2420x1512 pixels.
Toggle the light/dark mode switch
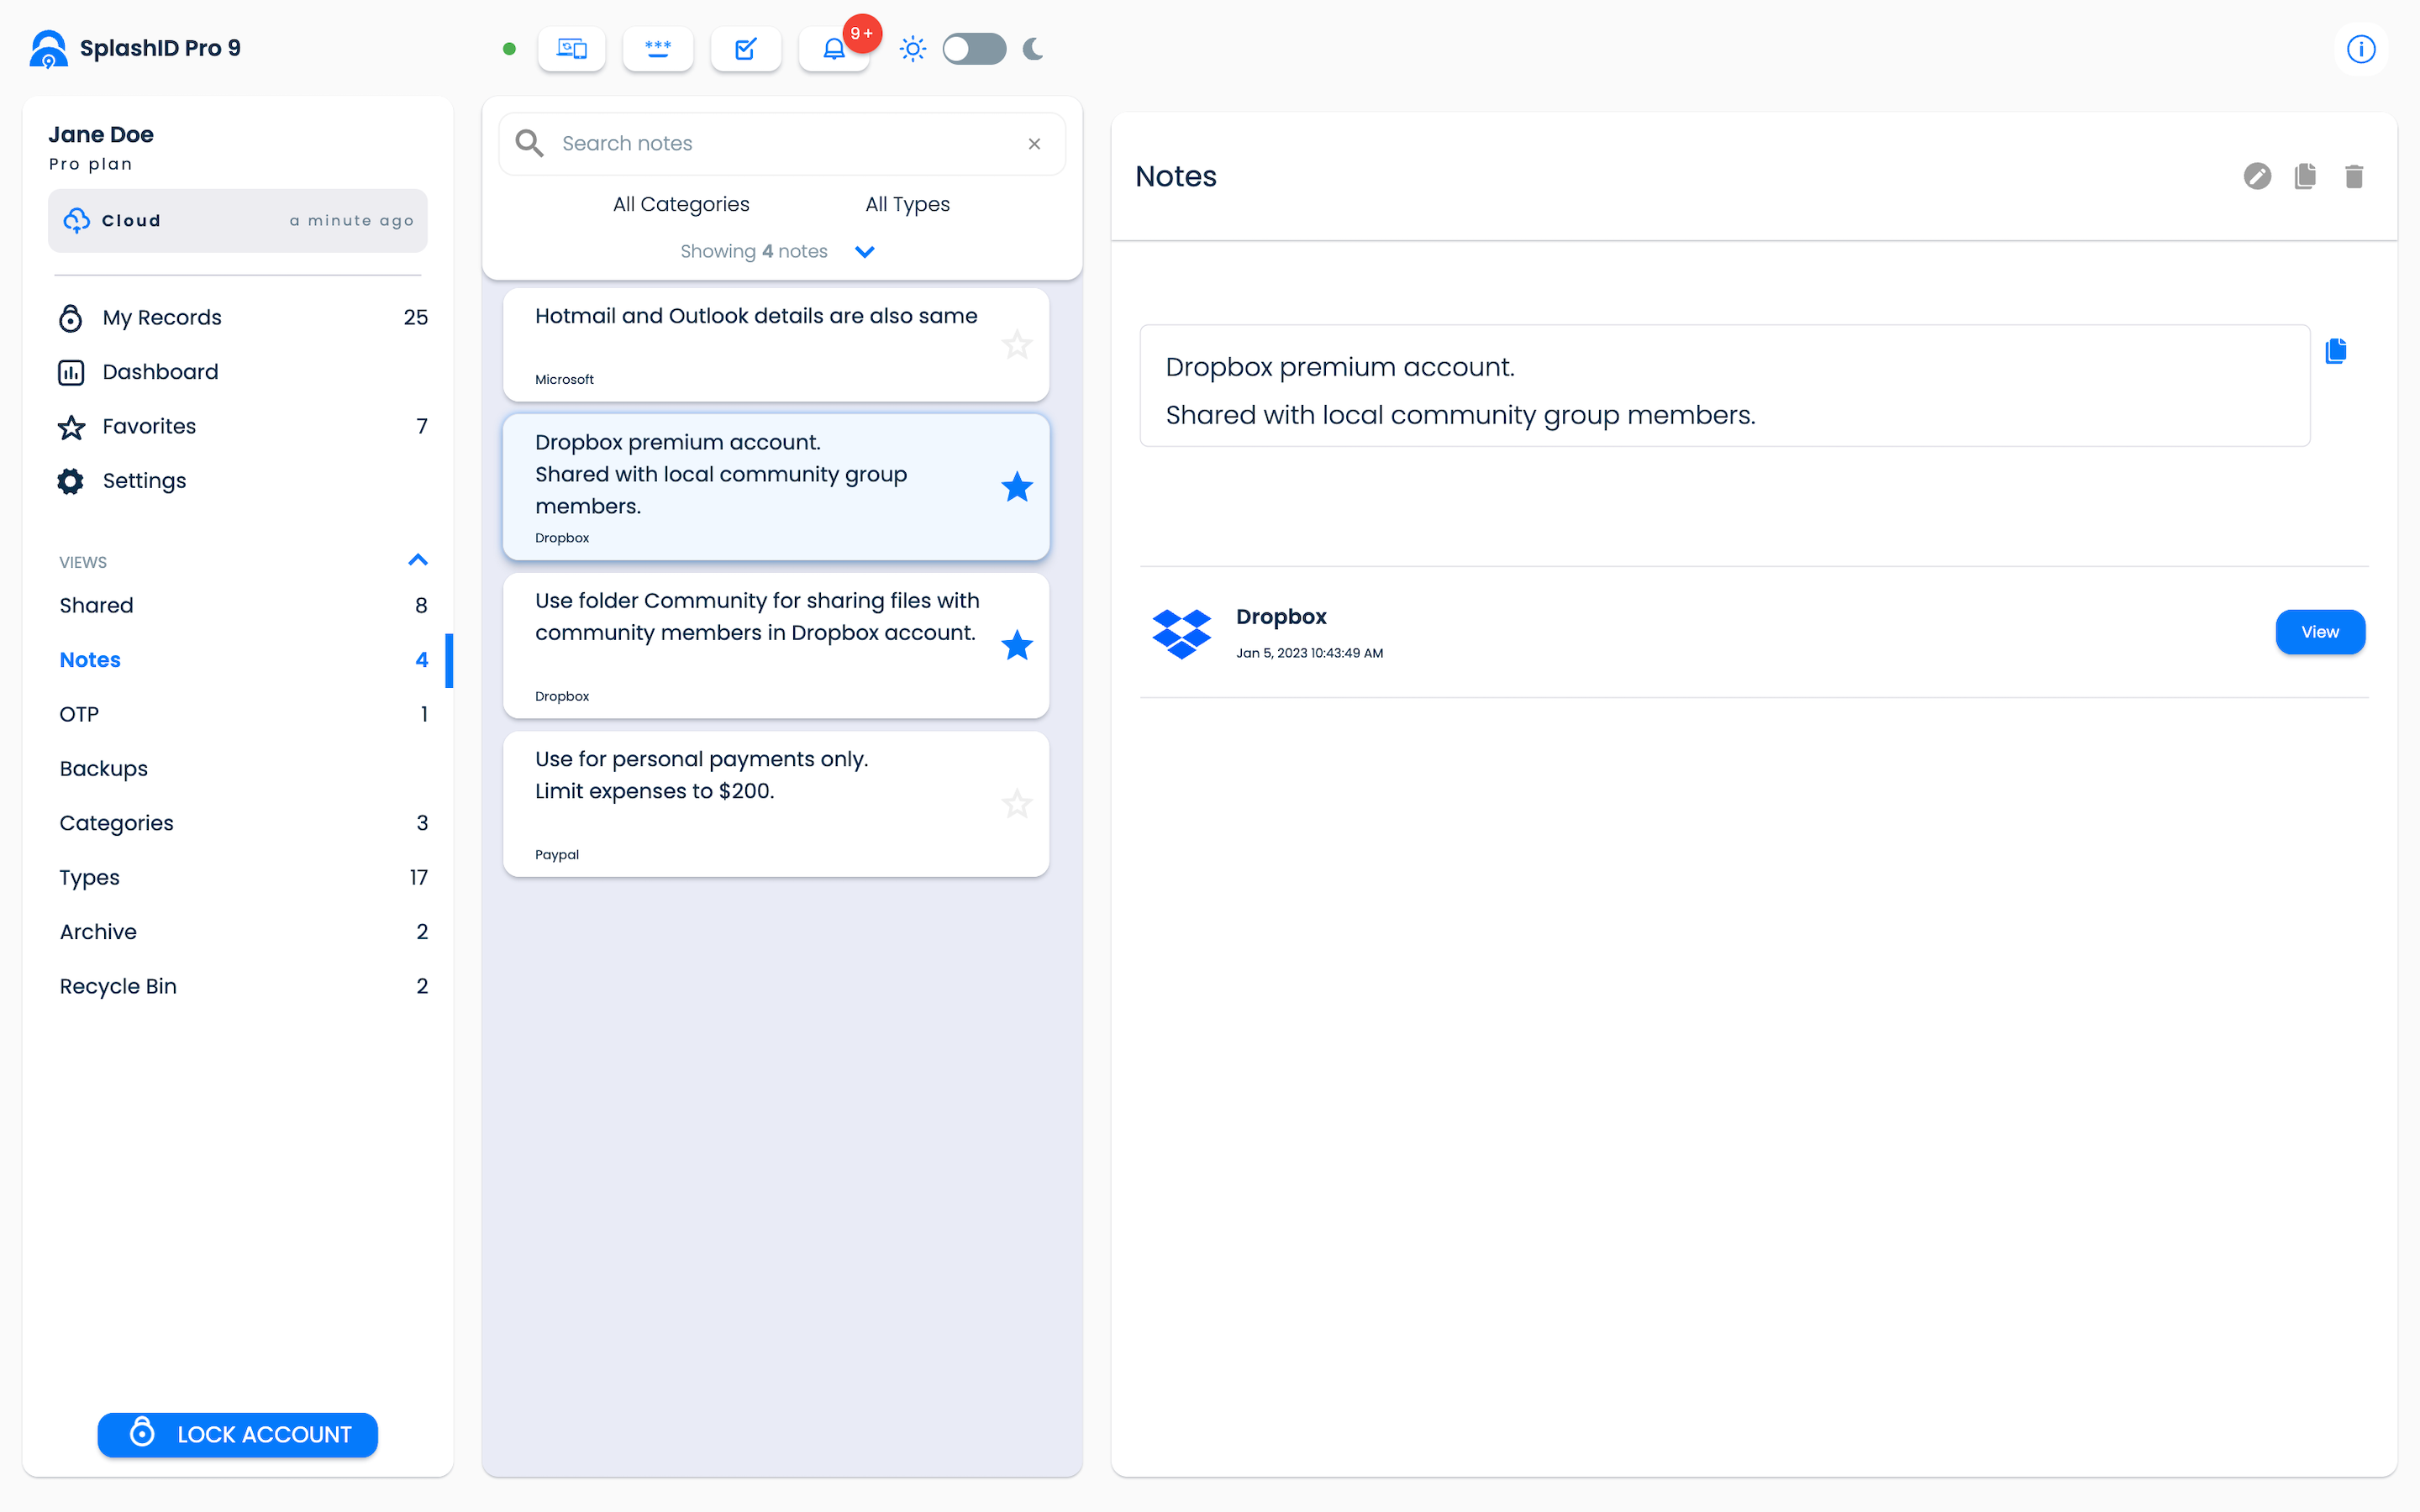point(974,49)
